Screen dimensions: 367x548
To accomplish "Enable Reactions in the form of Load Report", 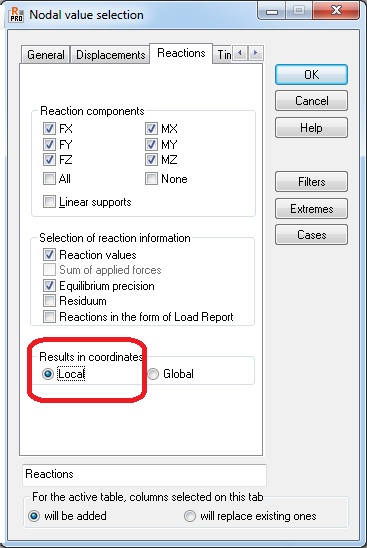I will point(49,317).
